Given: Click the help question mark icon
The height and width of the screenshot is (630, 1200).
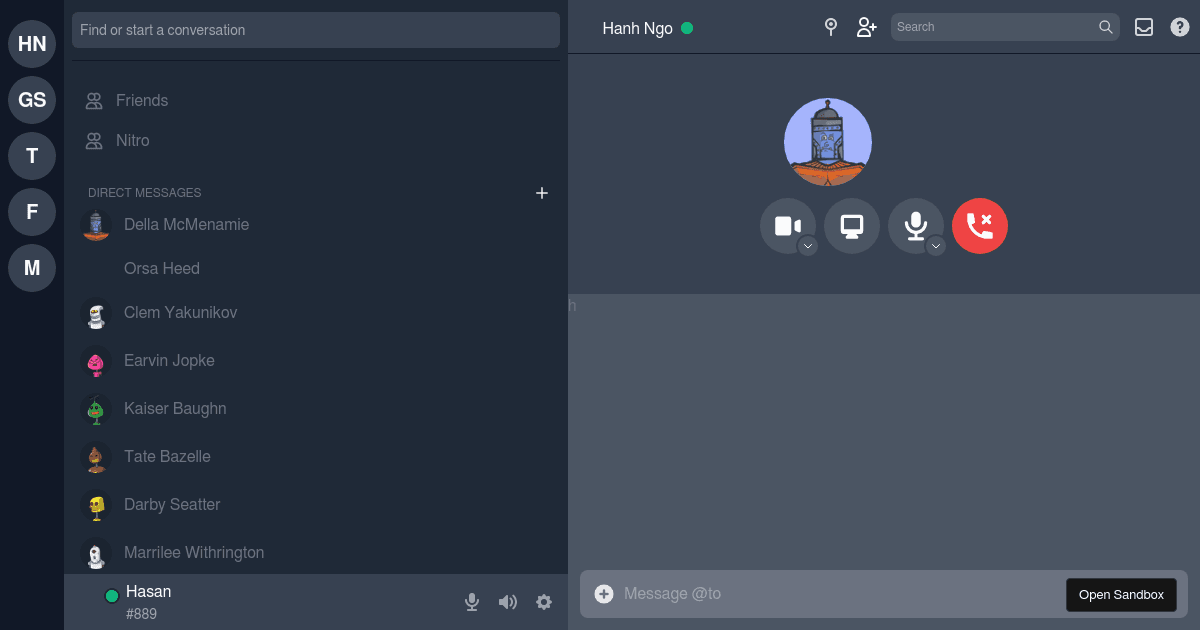Looking at the screenshot, I should pos(1179,27).
